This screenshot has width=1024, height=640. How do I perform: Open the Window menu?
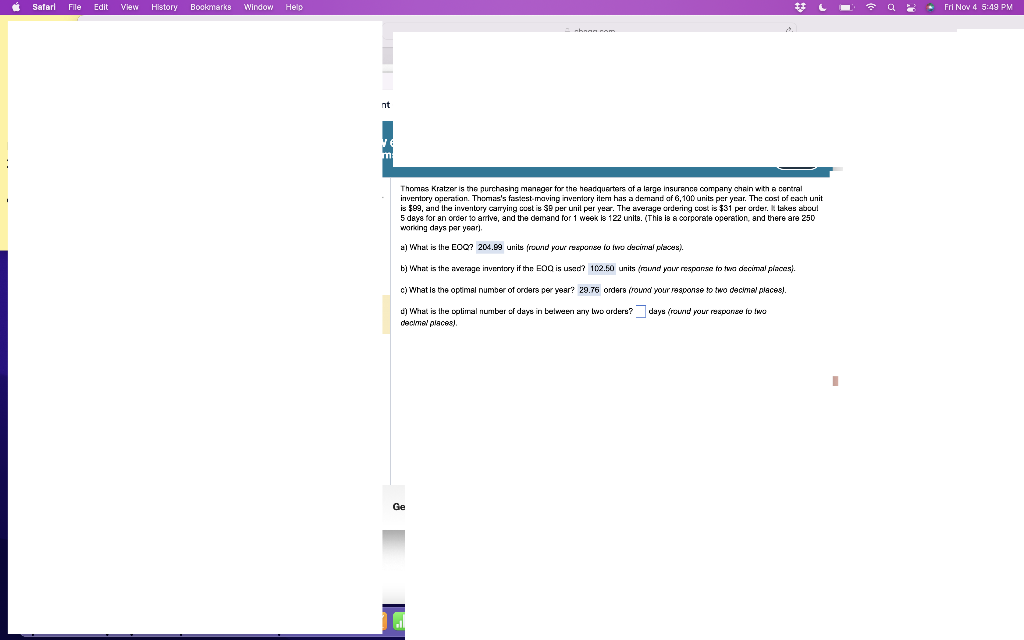pos(258,7)
